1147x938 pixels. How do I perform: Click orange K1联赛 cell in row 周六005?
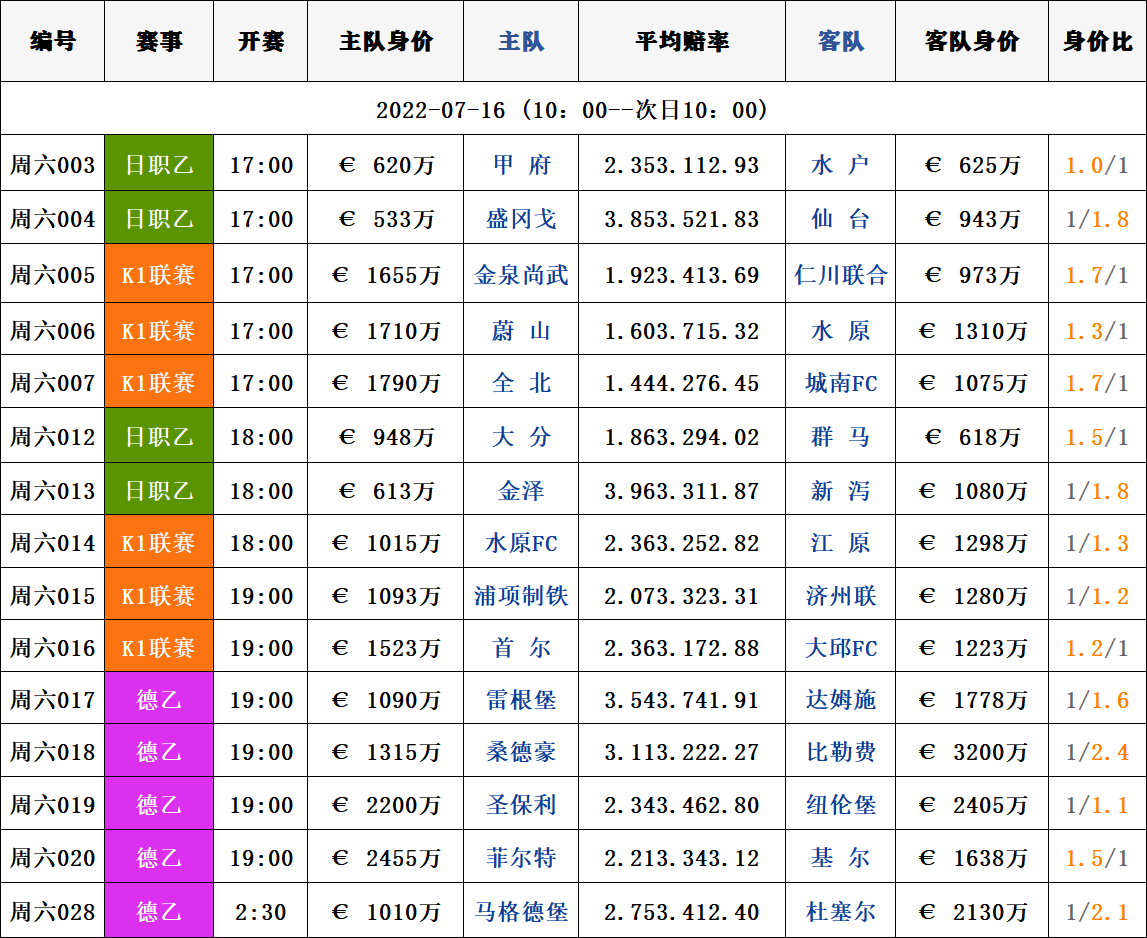coord(159,275)
